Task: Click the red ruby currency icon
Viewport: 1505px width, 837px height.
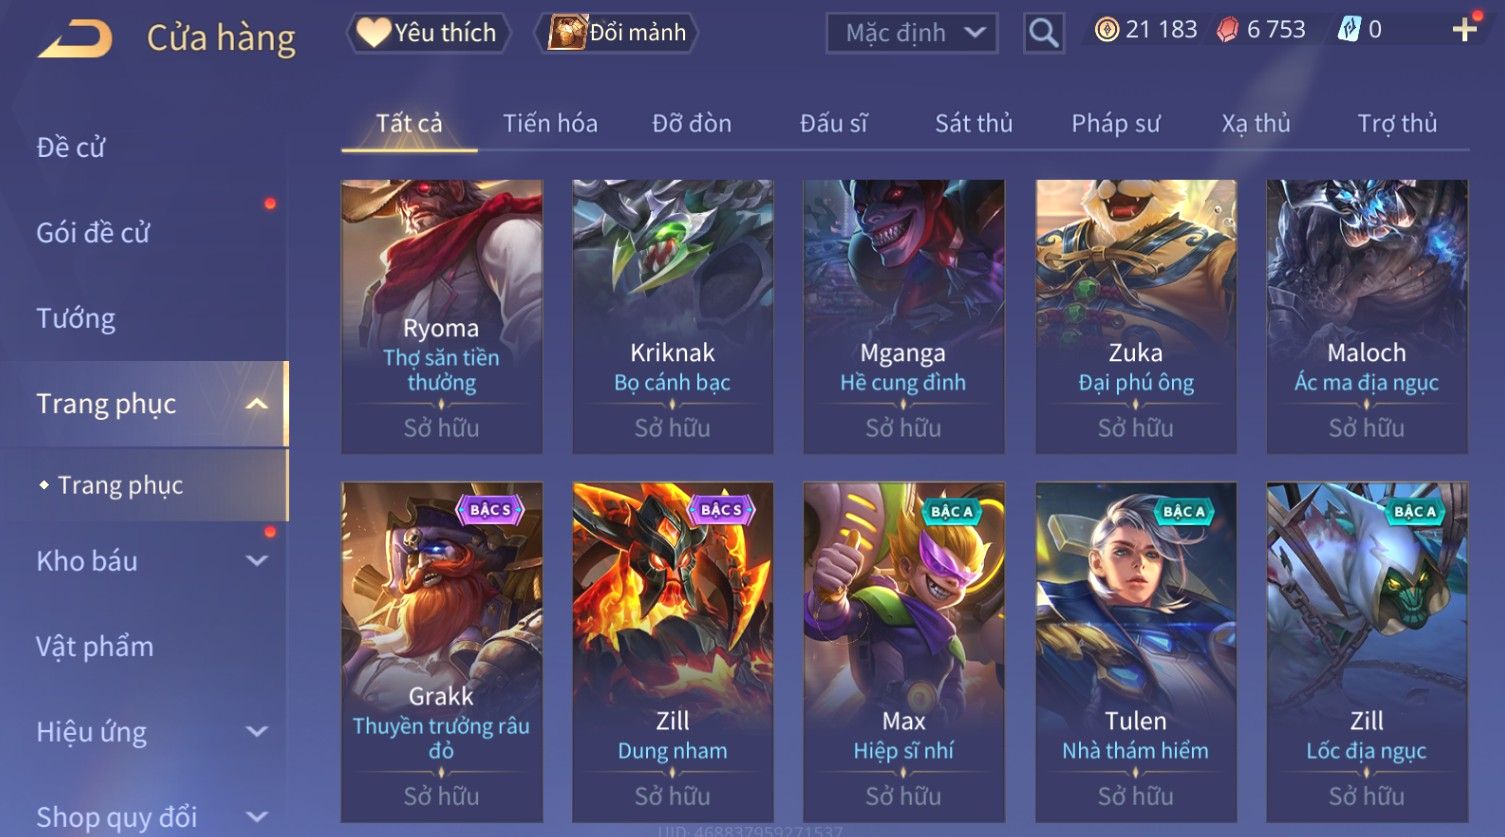Action: tap(1227, 30)
